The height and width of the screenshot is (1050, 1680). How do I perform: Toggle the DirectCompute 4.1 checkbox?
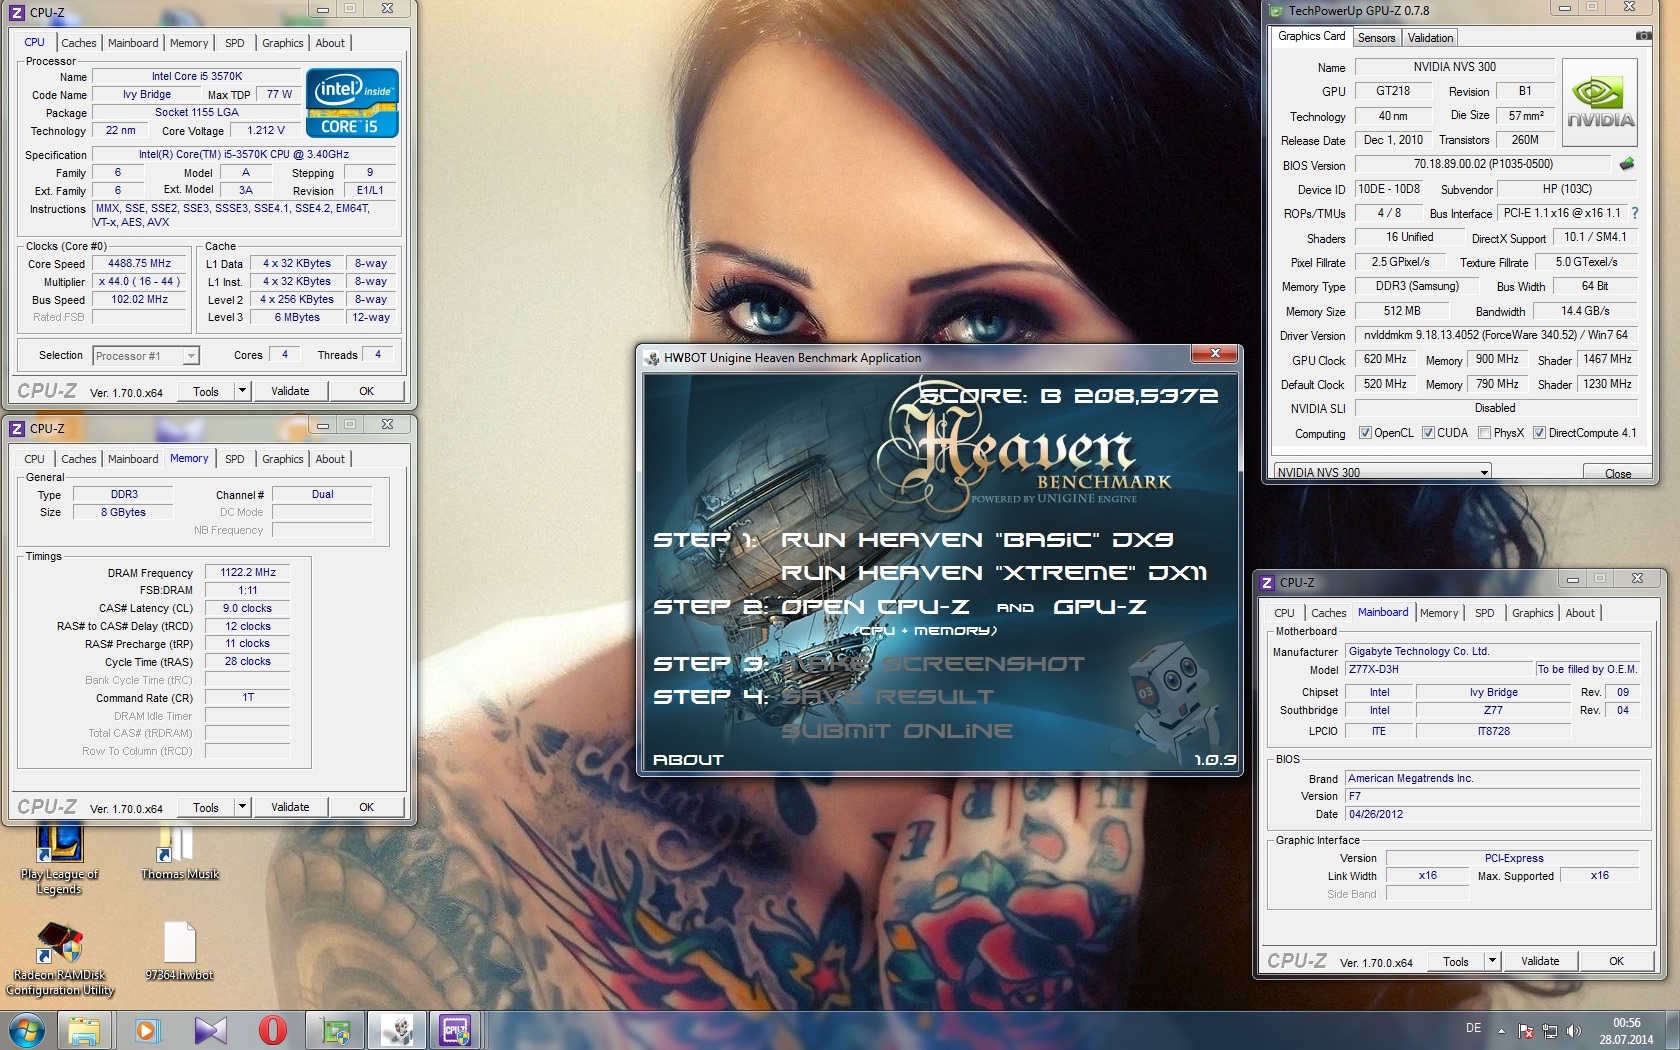pyautogui.click(x=1539, y=433)
